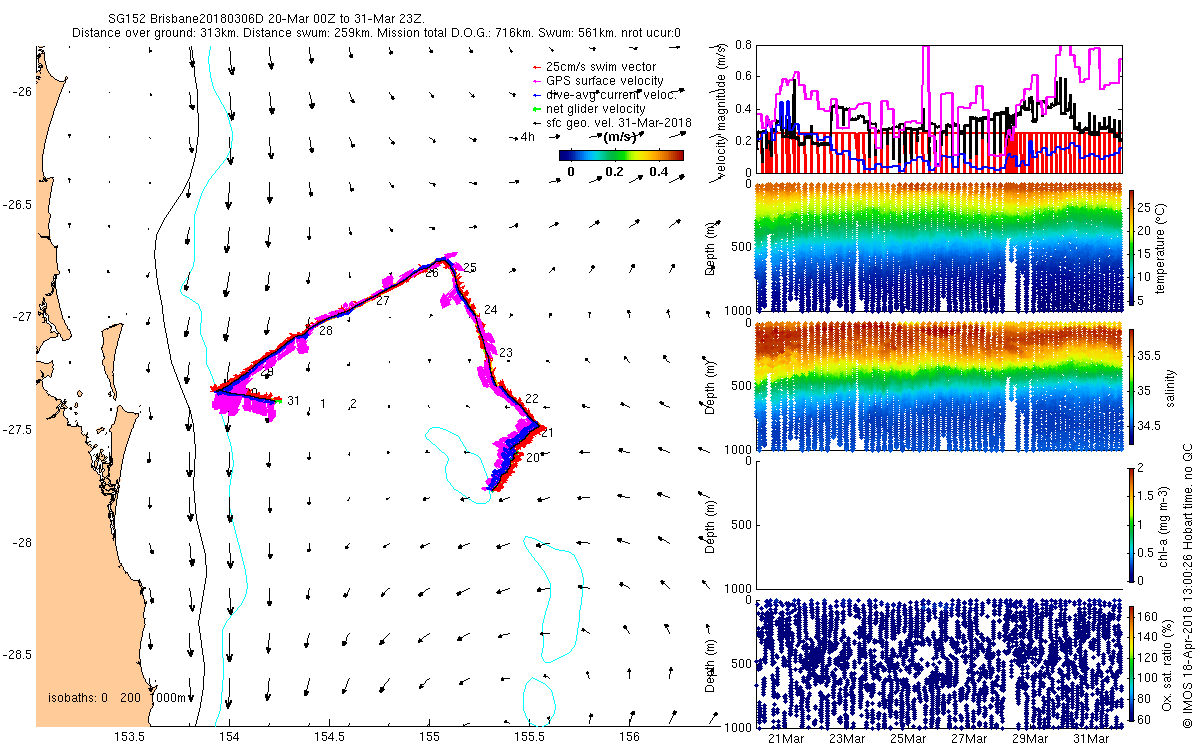Click the '160' oxygen colorbar tick

[1149, 616]
